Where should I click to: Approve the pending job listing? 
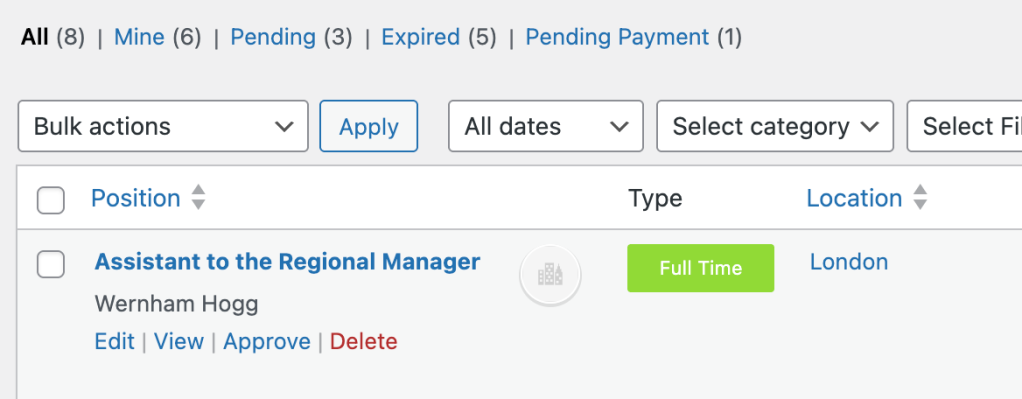(x=267, y=342)
